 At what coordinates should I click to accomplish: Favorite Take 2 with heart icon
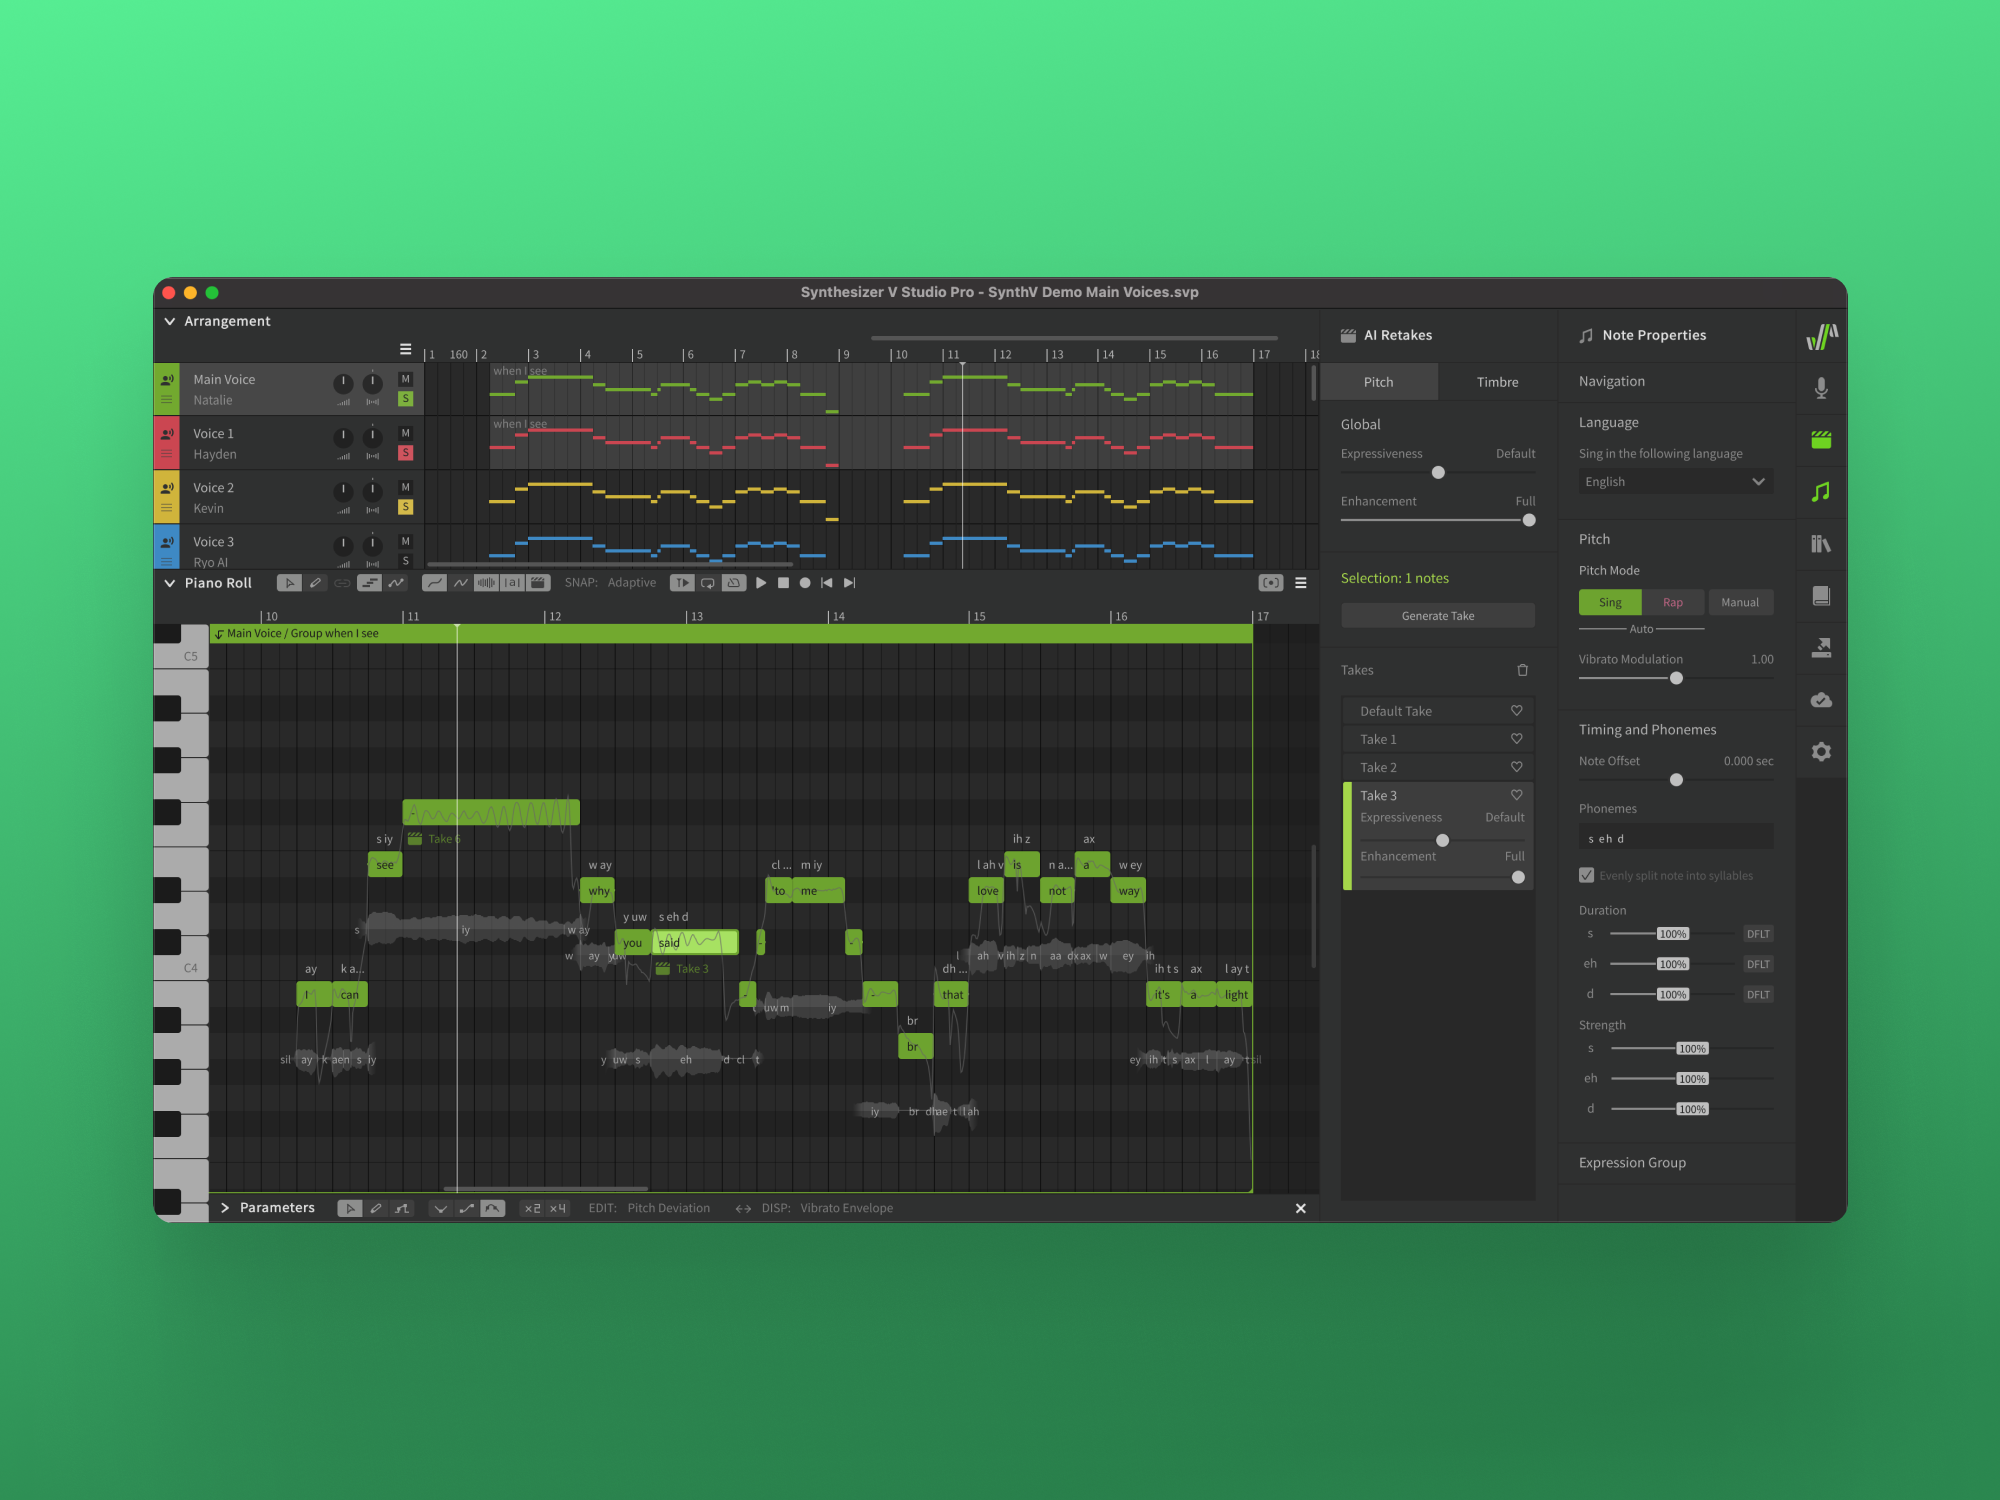pos(1516,767)
